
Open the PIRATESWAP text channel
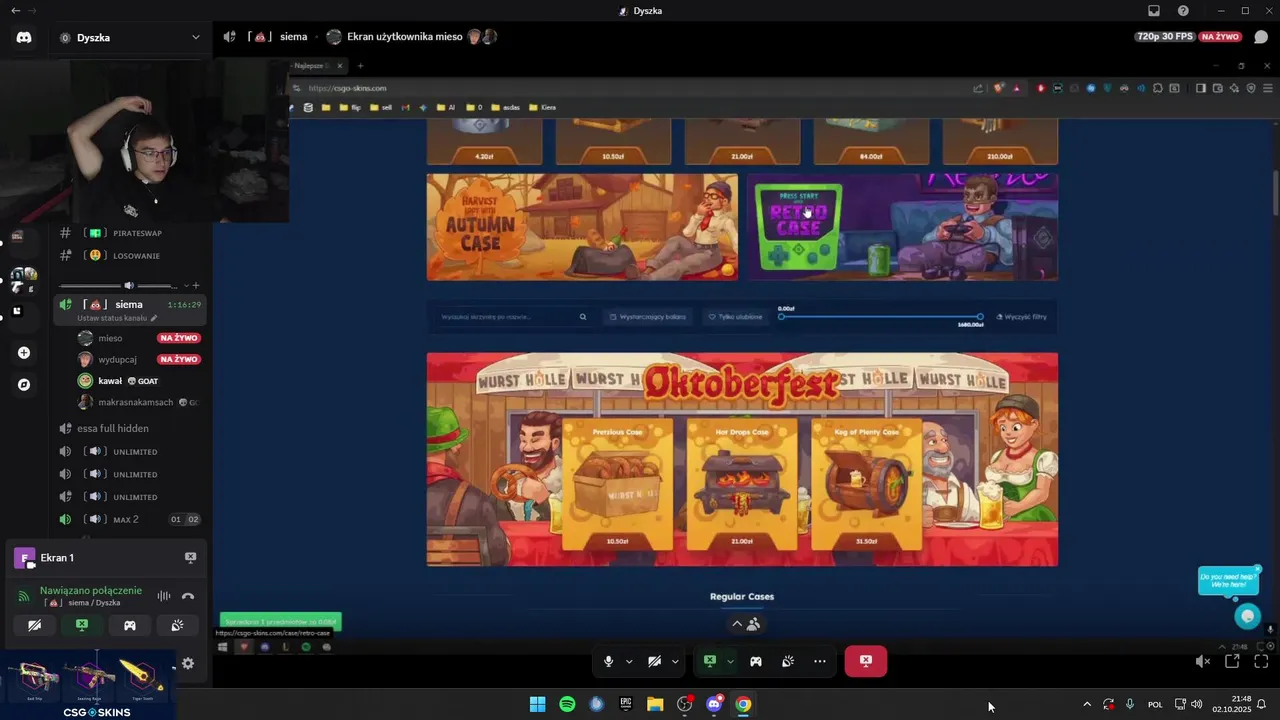point(130,233)
